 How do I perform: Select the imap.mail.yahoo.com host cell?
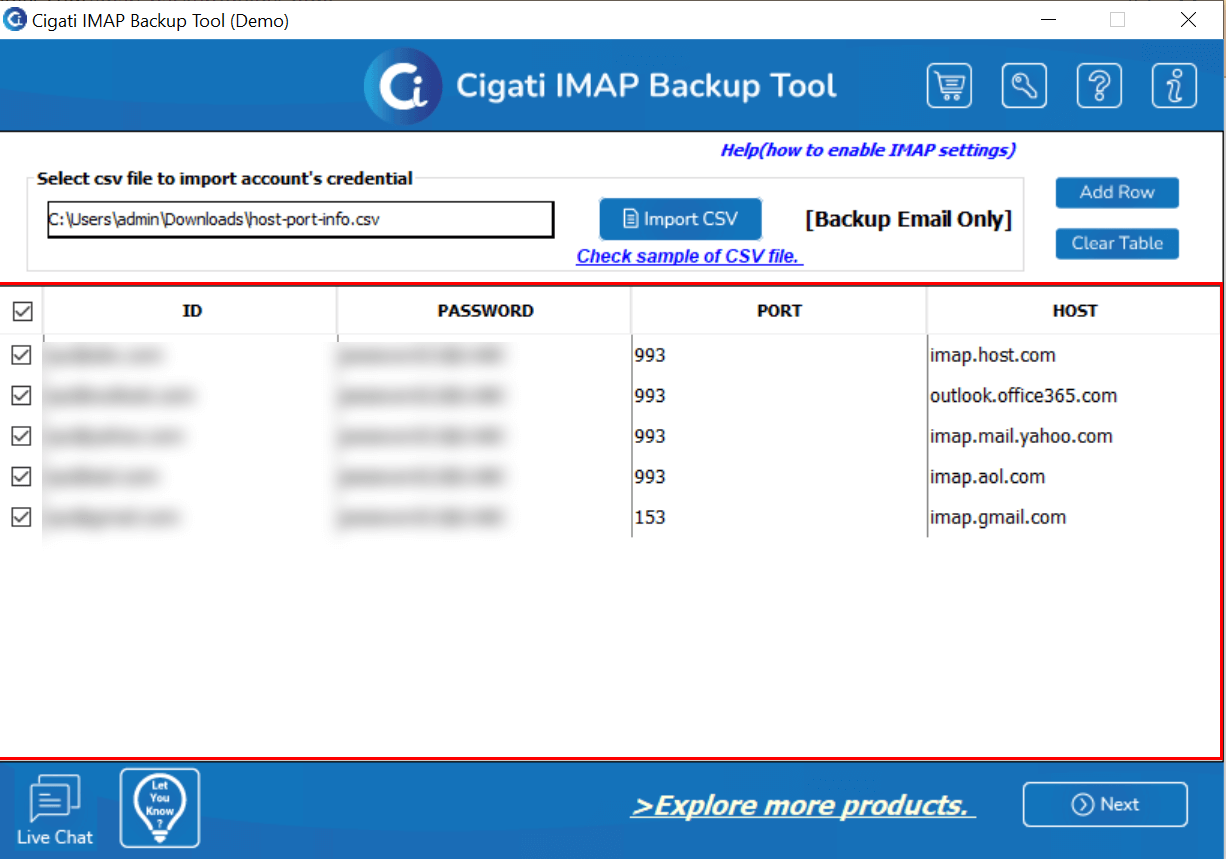click(1074, 436)
